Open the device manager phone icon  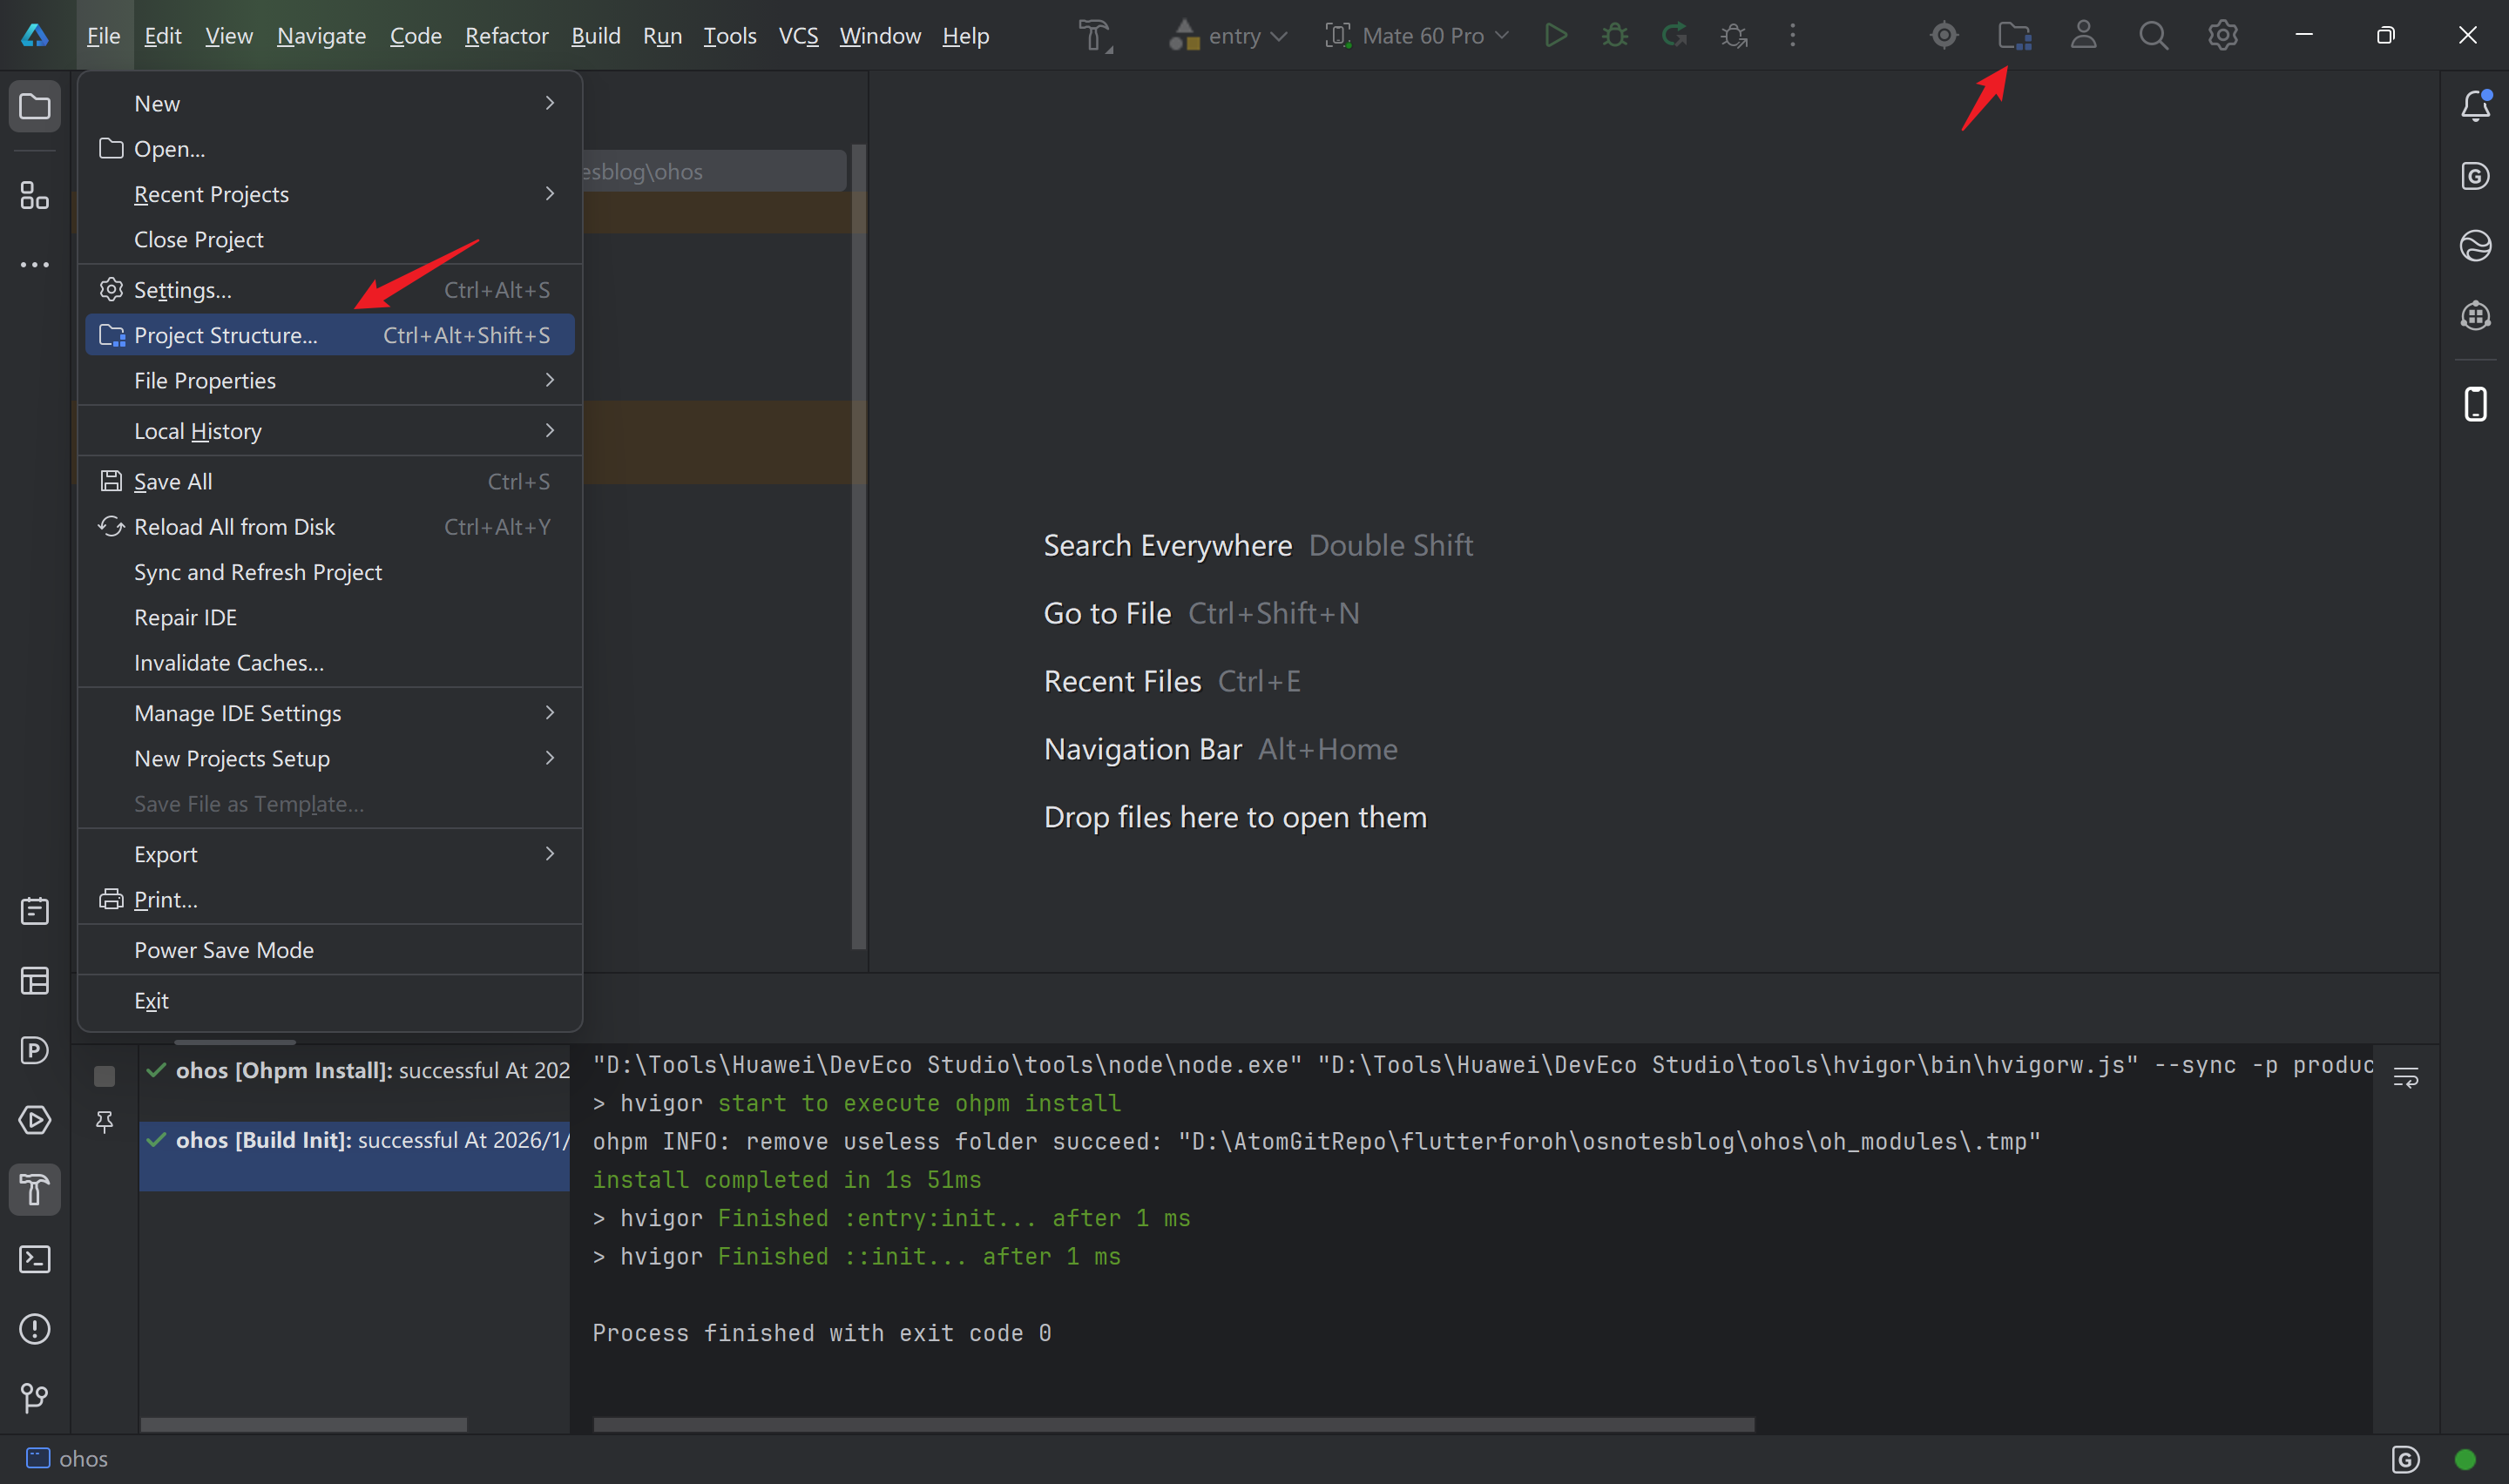2476,405
